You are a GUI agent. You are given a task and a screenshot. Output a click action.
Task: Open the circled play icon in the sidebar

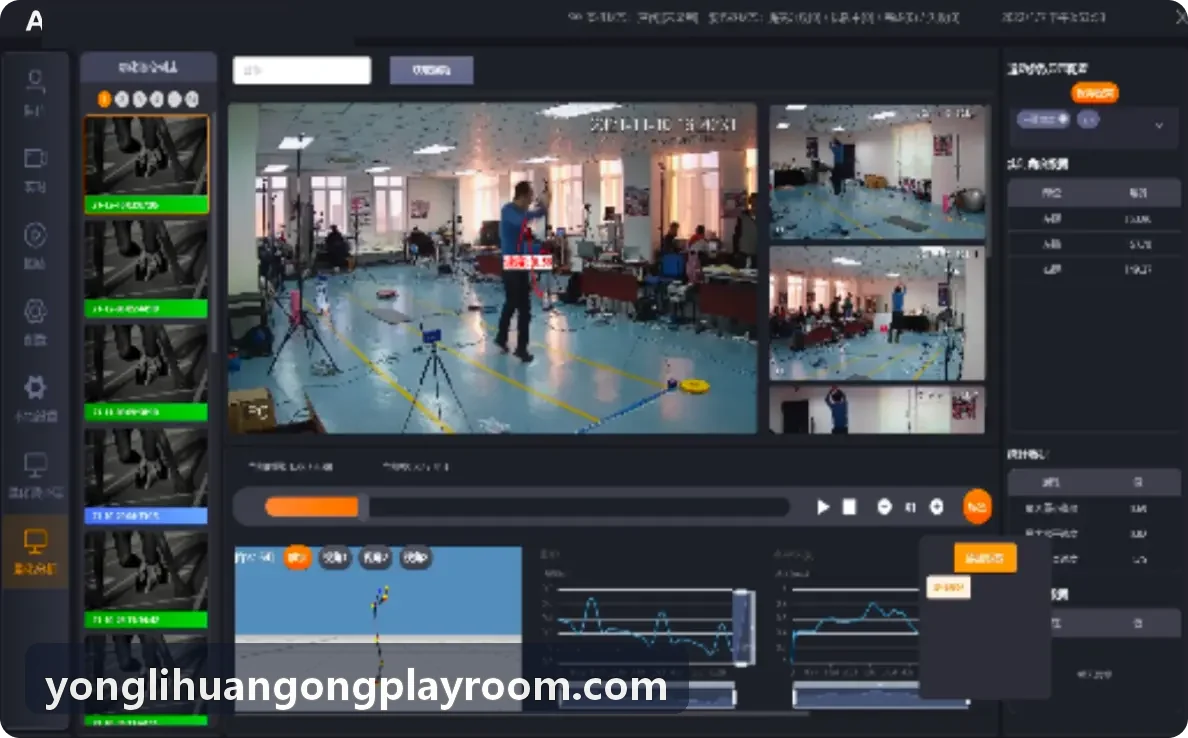tap(35, 235)
